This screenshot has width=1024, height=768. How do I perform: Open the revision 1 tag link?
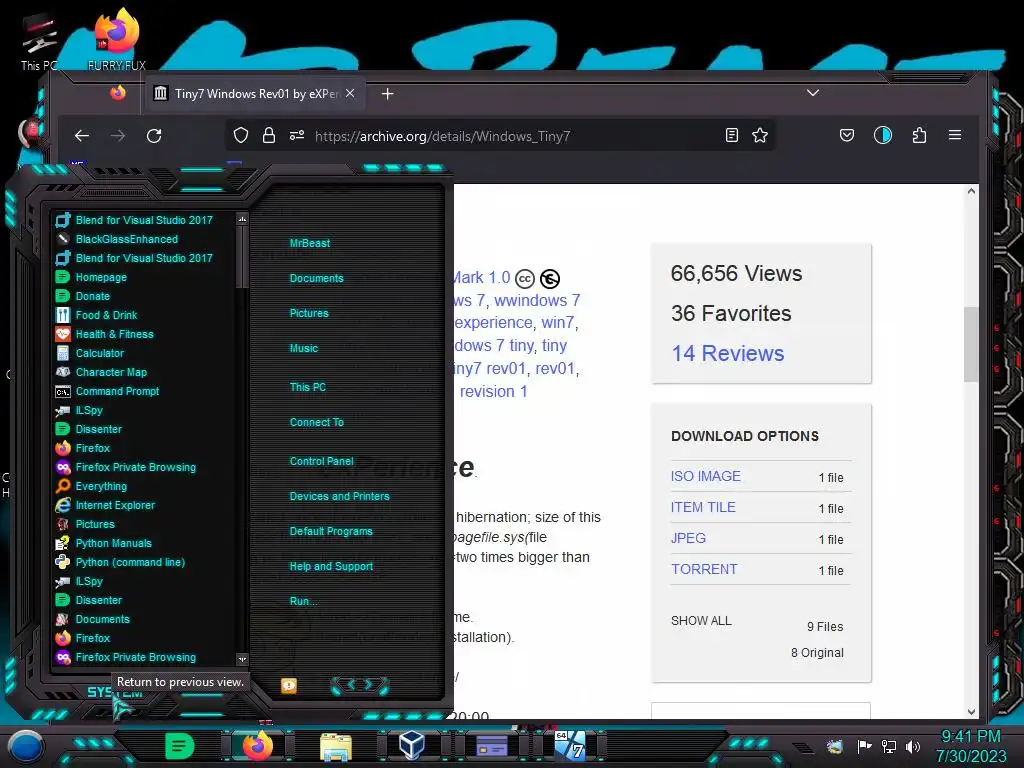tap(493, 391)
